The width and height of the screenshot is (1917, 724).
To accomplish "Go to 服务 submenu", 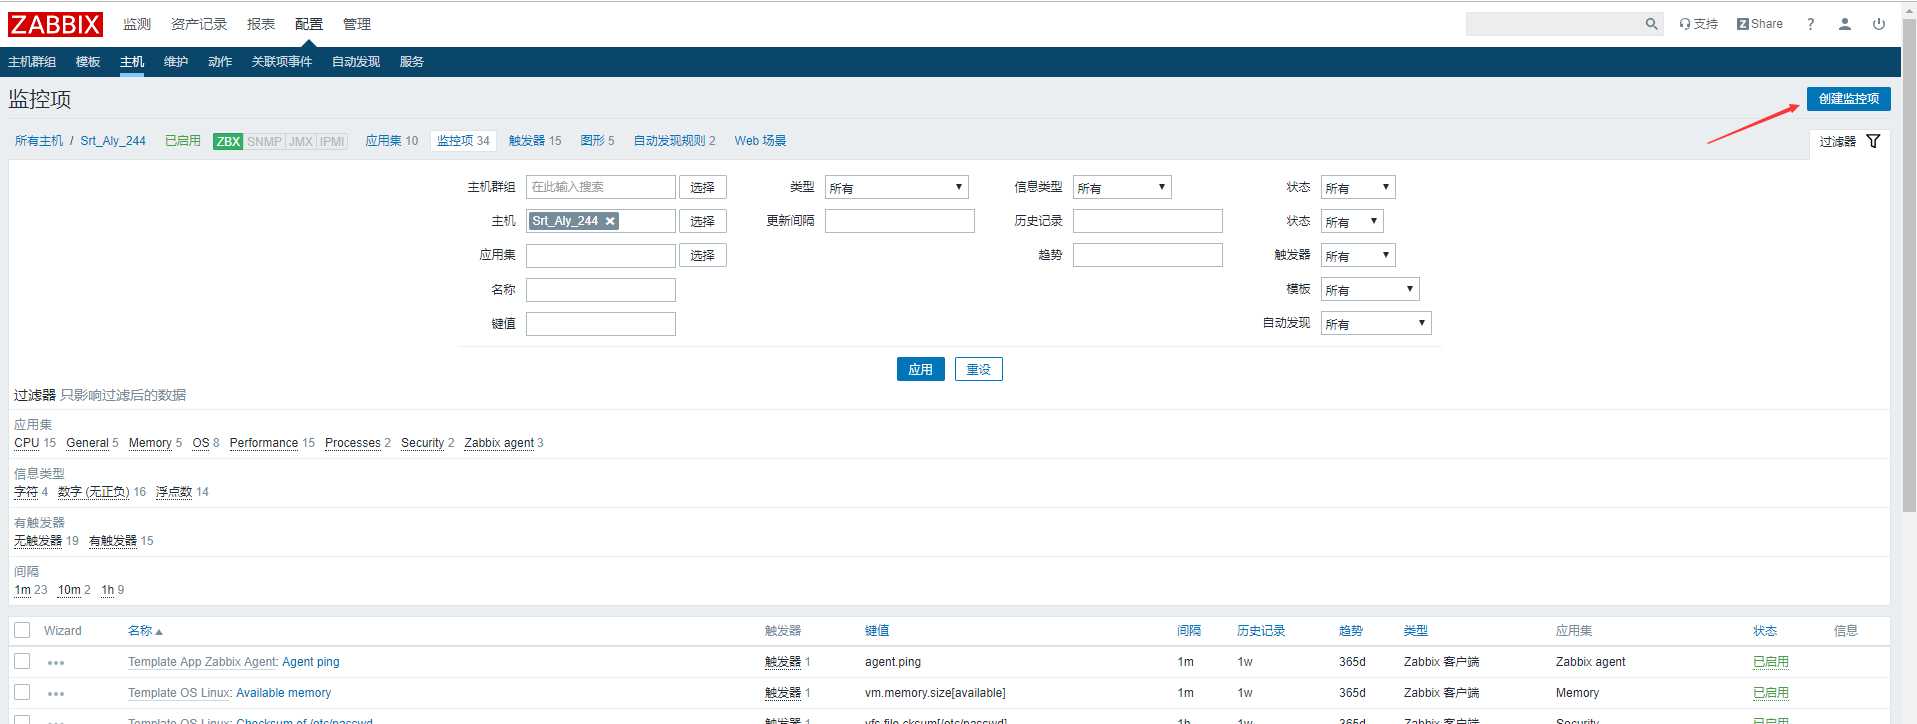I will (x=412, y=62).
